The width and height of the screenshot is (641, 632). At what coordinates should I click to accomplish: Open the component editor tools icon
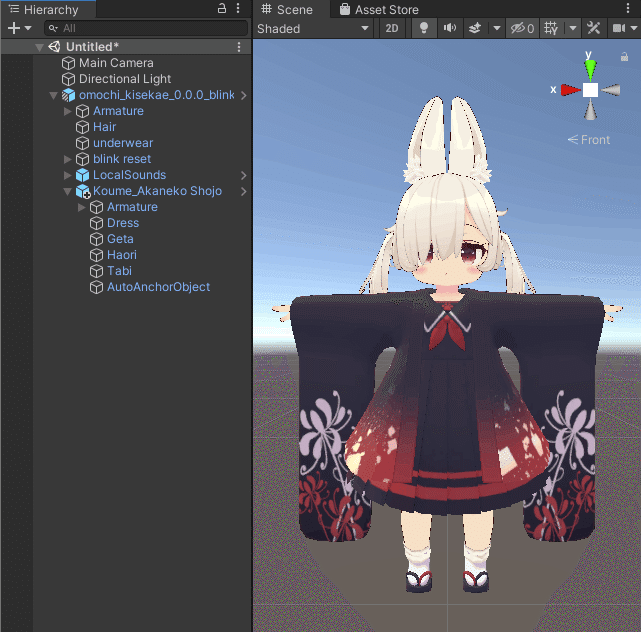point(593,28)
